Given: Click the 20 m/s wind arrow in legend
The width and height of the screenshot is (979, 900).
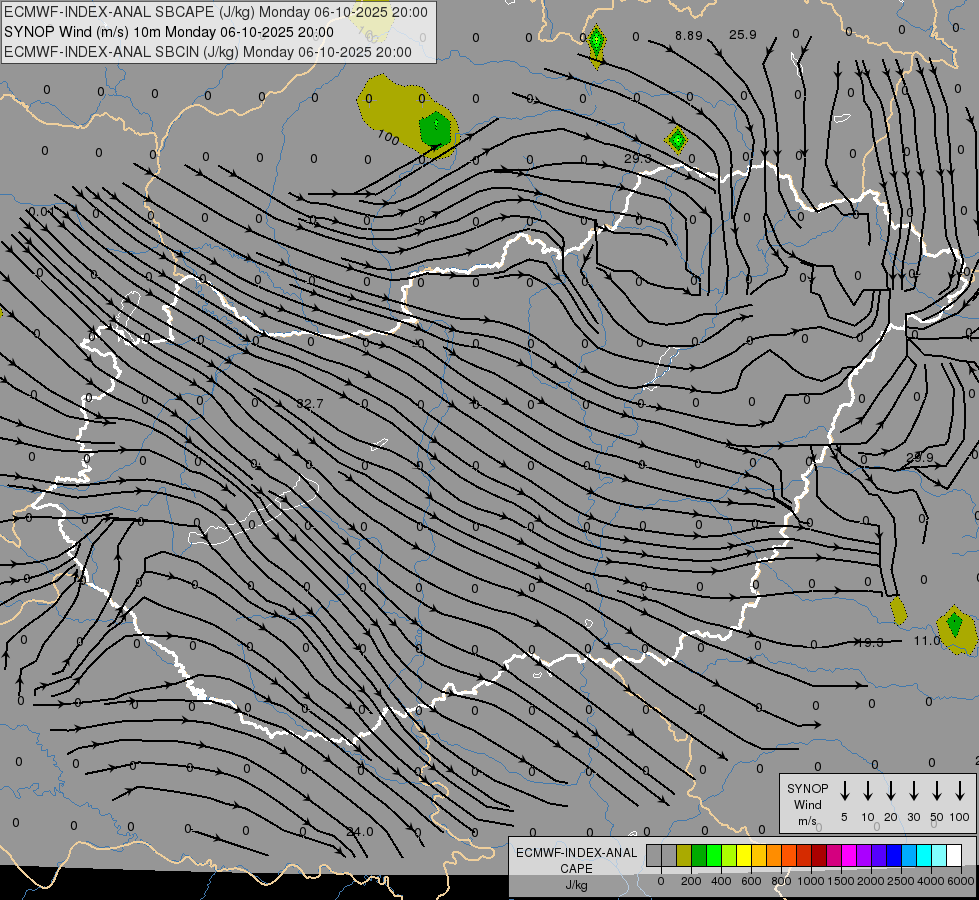Looking at the screenshot, I should pyautogui.click(x=891, y=791).
